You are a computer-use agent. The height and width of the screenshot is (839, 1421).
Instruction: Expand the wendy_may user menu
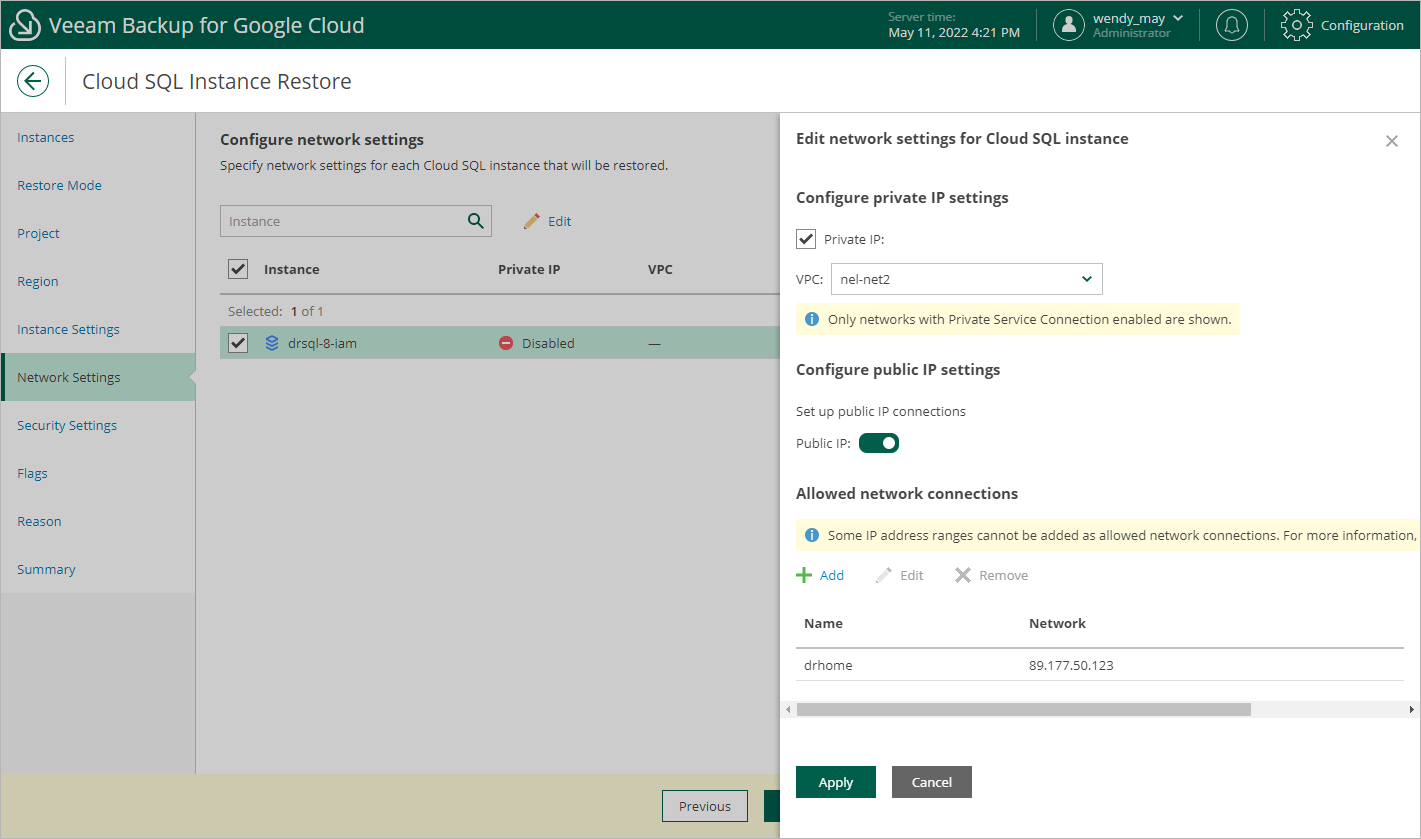click(1138, 18)
